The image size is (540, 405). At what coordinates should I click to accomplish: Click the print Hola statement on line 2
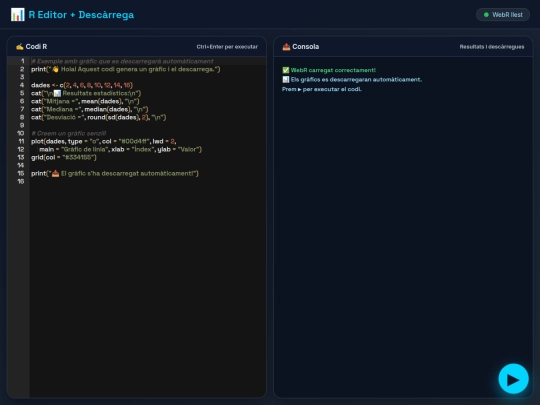point(125,69)
